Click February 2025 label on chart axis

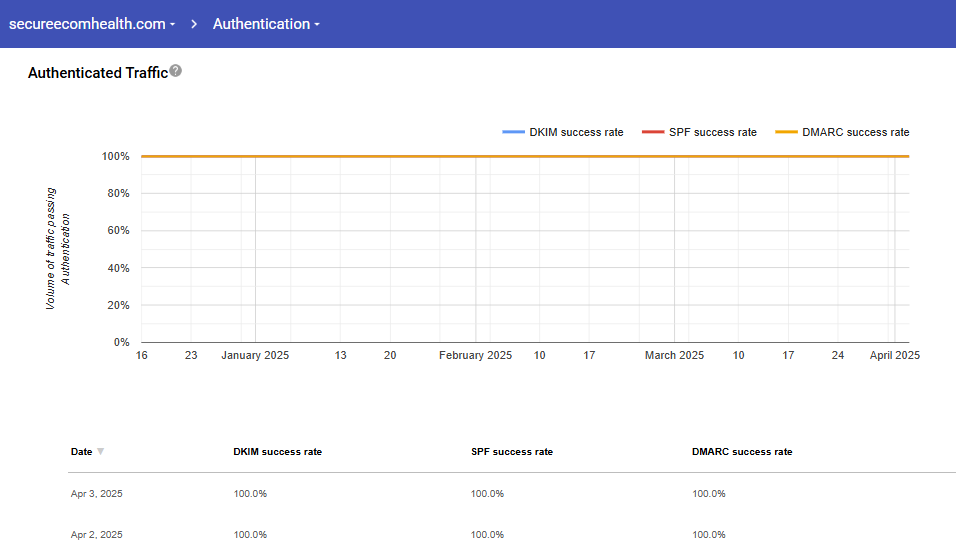475,355
